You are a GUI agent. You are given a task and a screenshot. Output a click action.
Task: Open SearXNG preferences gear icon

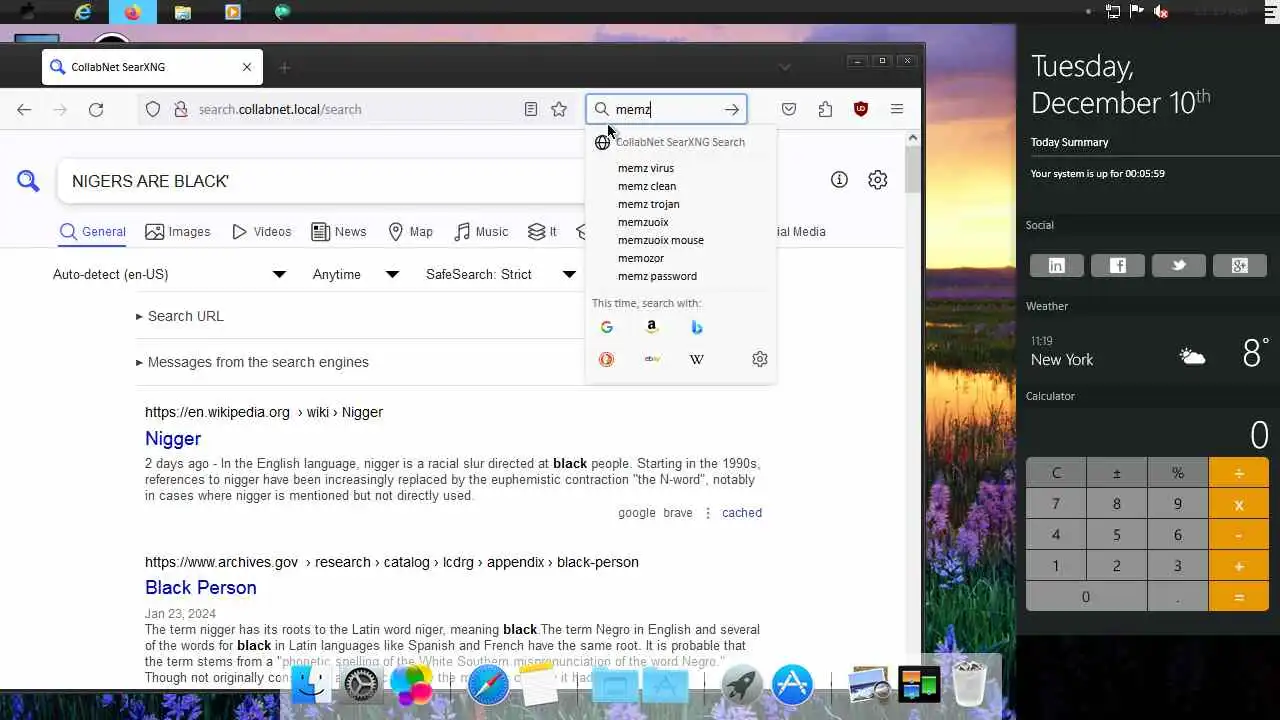[x=877, y=180]
